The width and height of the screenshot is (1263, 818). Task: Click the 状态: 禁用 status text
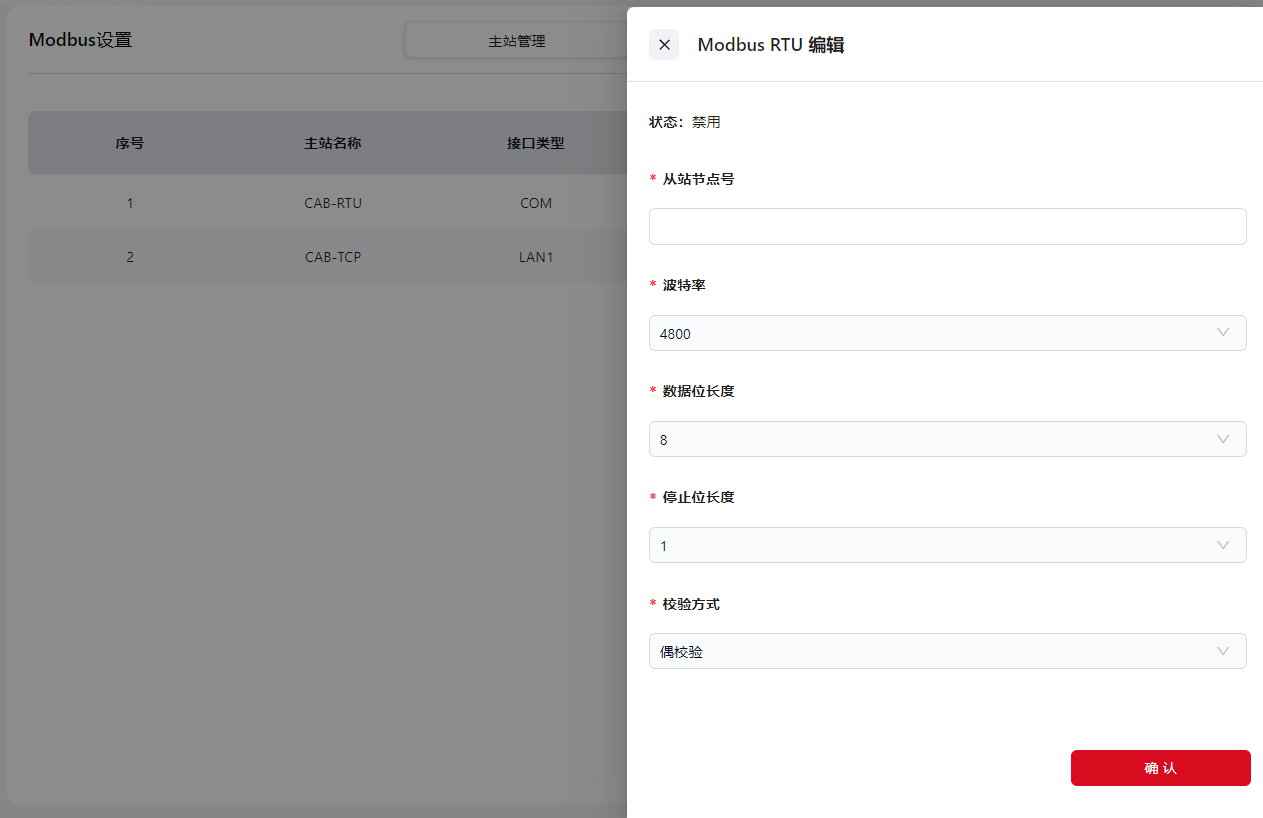pos(685,122)
